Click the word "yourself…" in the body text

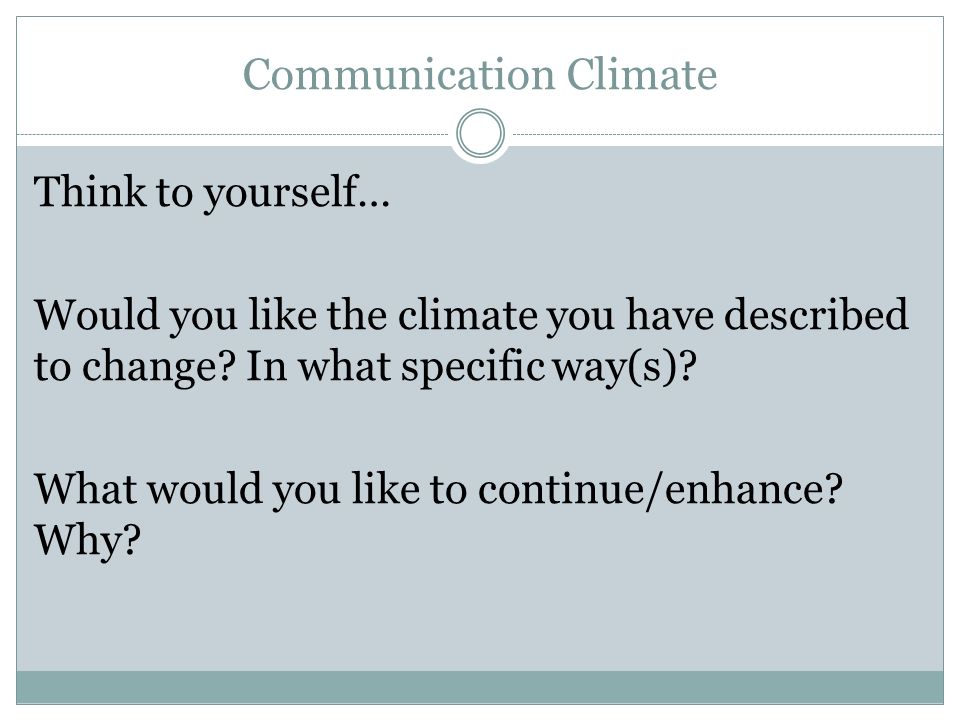point(296,194)
